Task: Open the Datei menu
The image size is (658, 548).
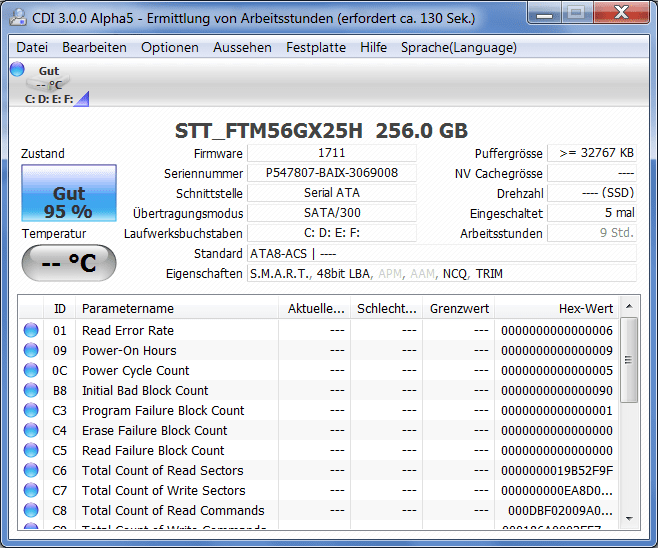Action: click(x=32, y=47)
